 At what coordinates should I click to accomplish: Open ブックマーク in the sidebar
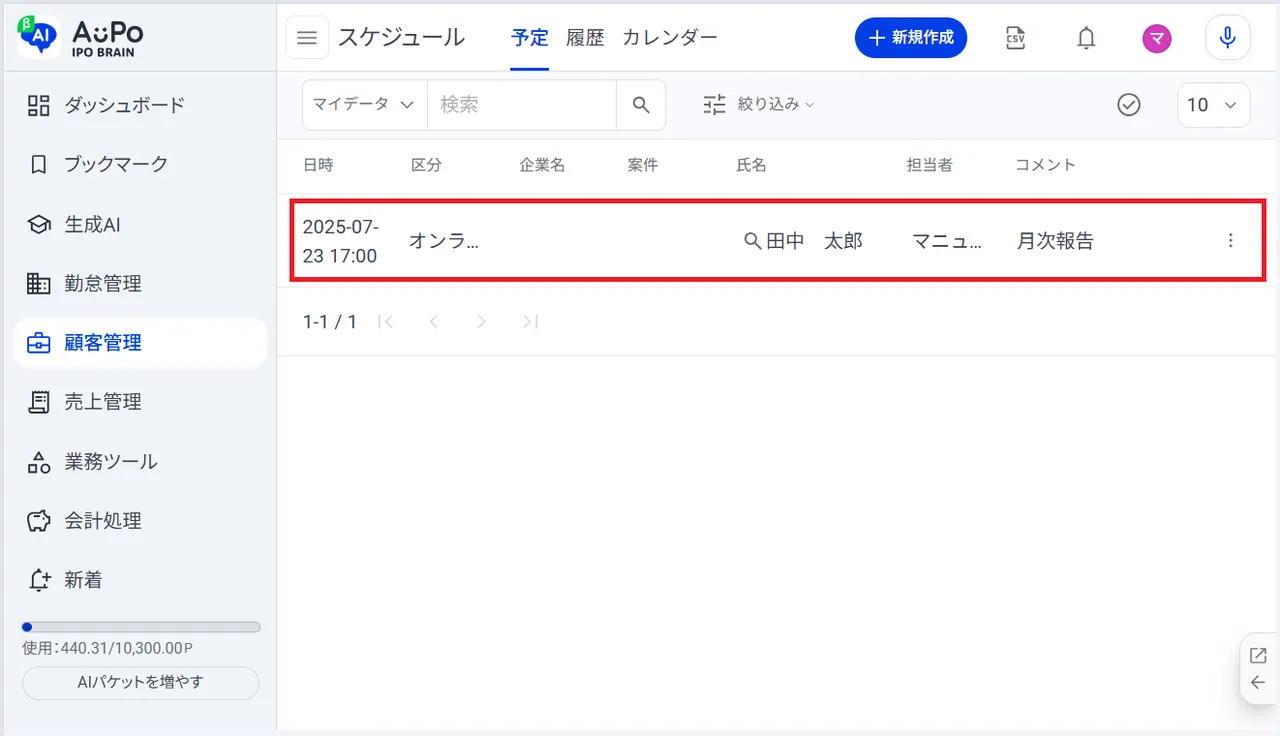140,164
